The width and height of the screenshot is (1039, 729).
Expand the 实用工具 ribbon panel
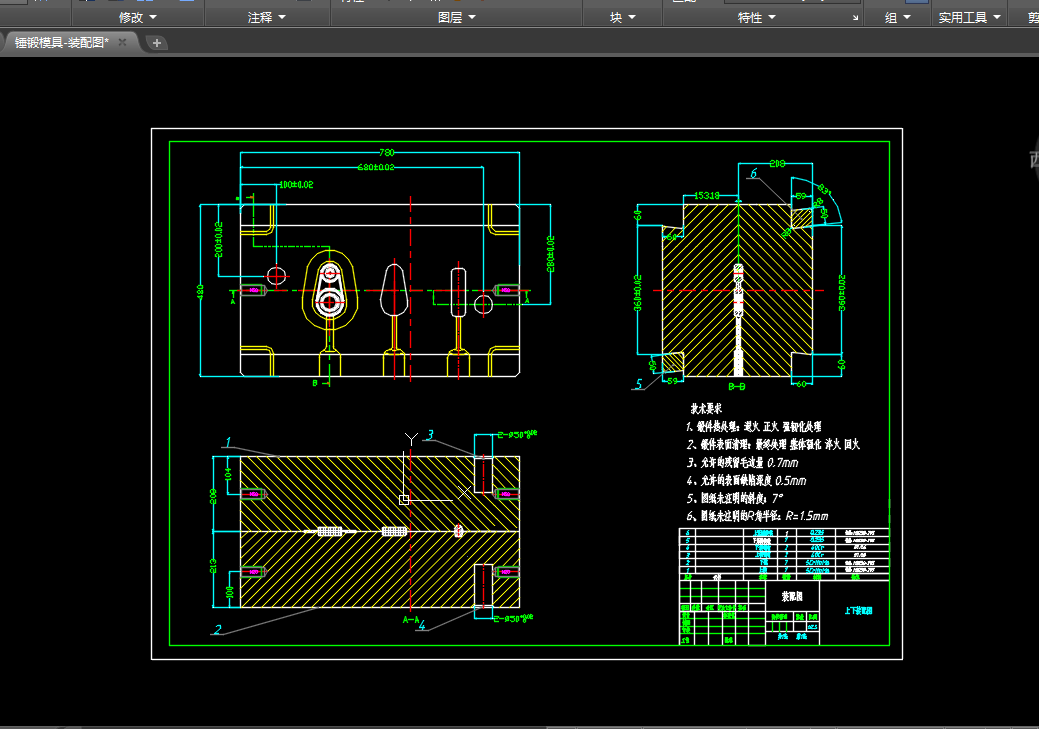coord(969,17)
